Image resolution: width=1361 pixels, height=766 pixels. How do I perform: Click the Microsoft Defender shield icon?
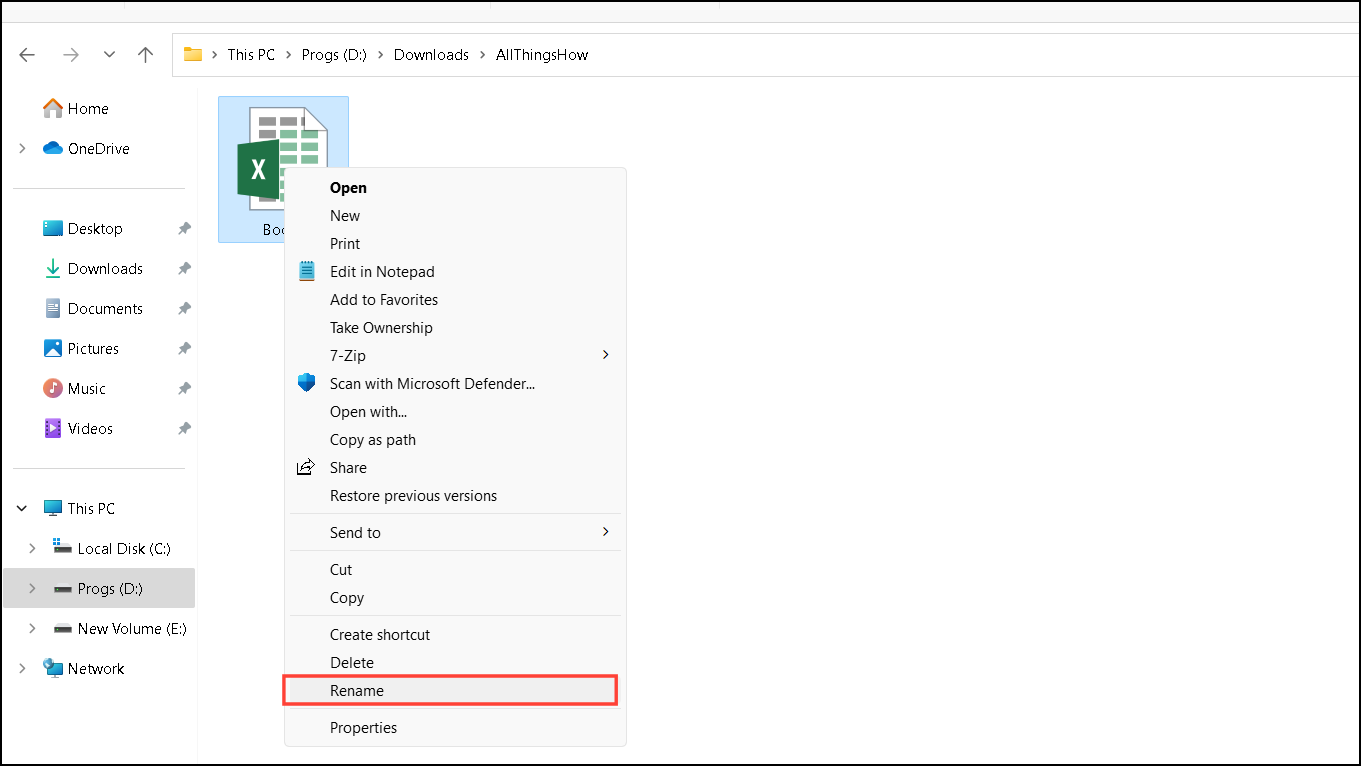click(x=306, y=382)
